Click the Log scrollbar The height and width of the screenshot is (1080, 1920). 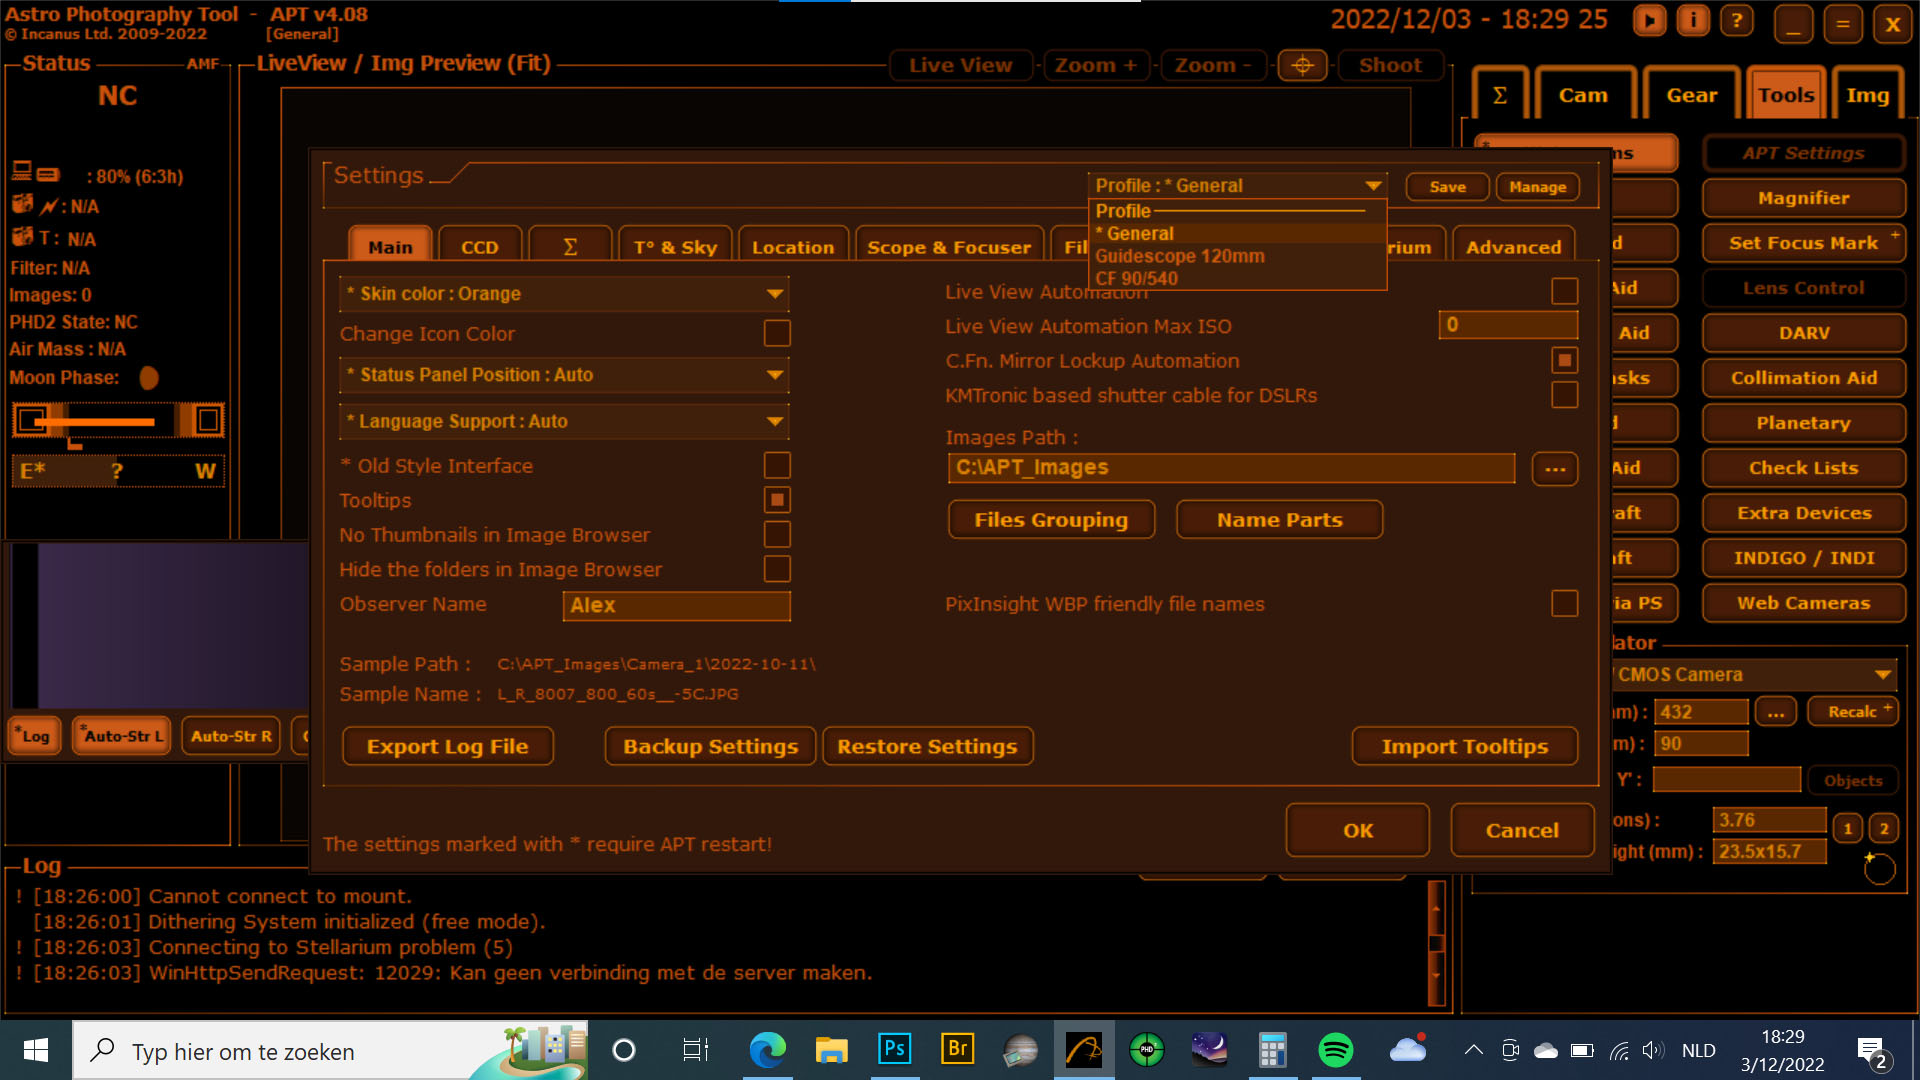click(1436, 942)
